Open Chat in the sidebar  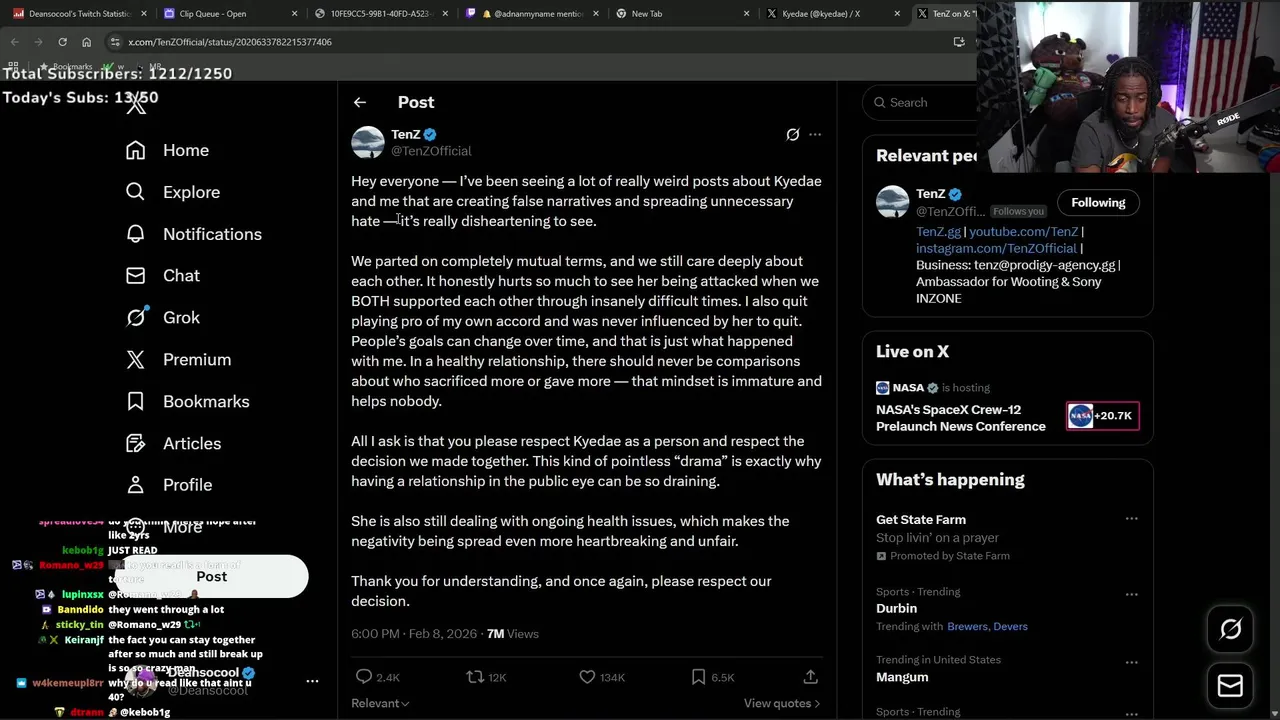(x=162, y=276)
